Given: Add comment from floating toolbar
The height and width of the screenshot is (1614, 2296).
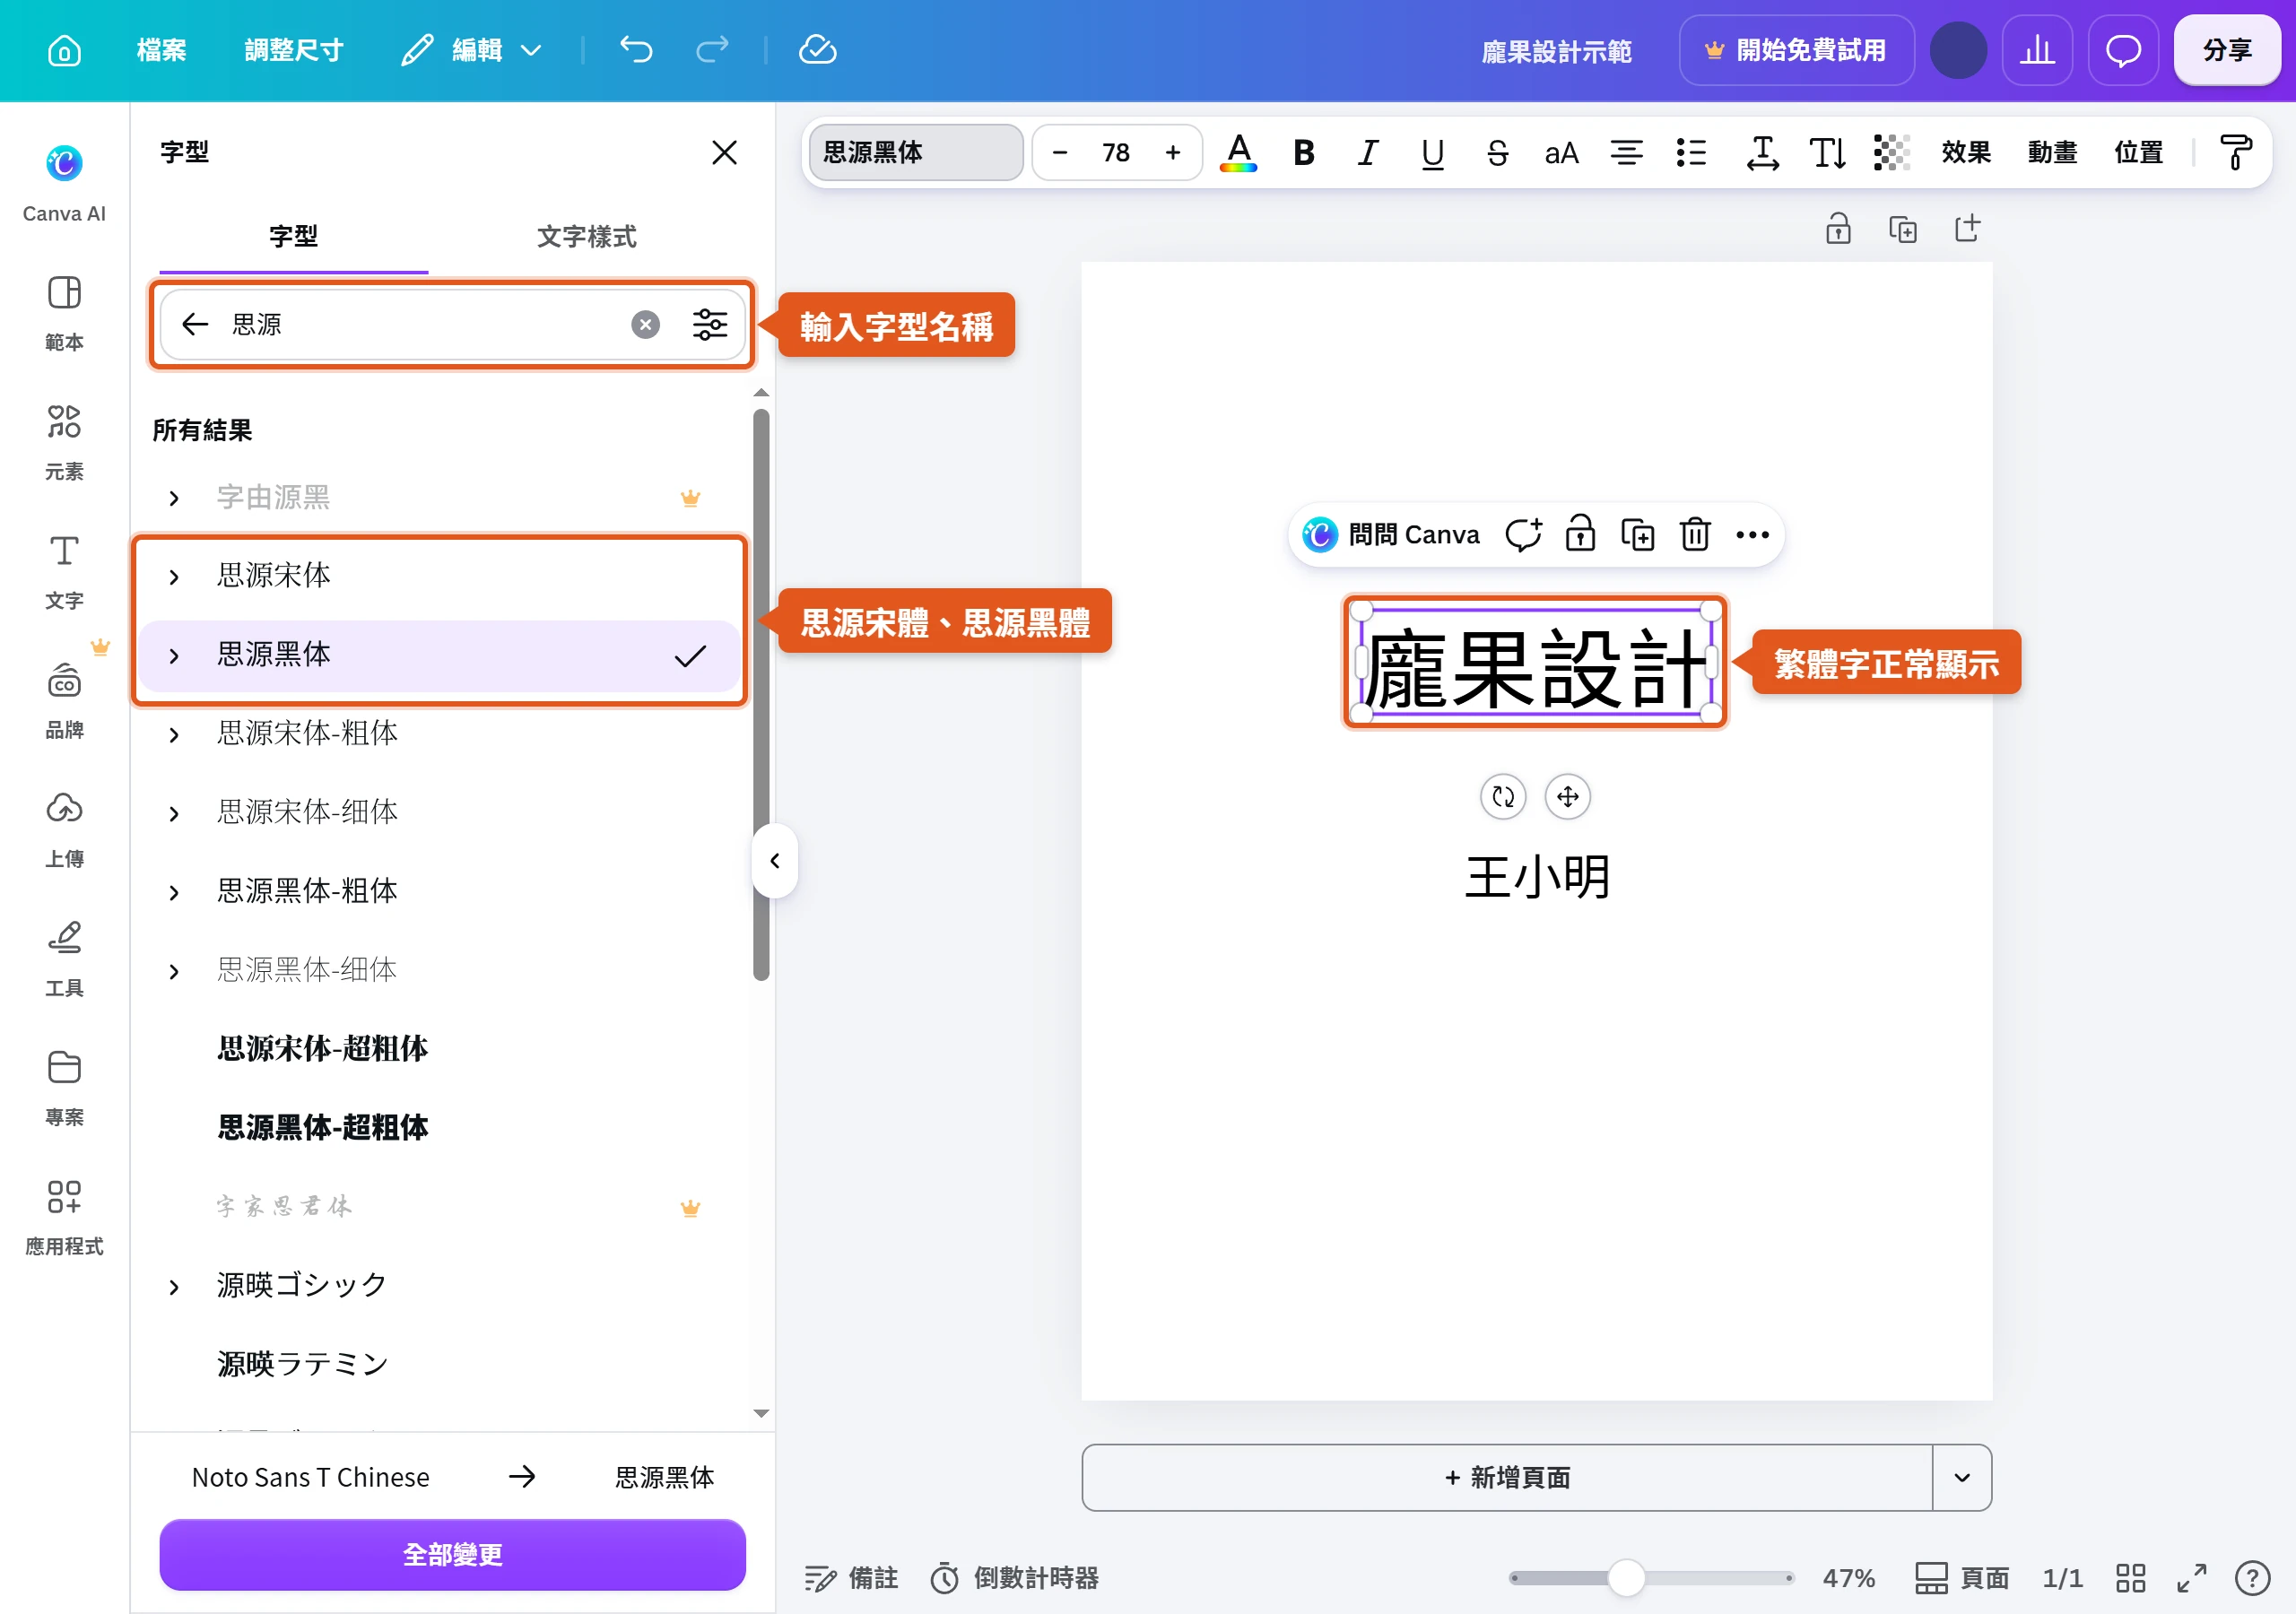Looking at the screenshot, I should [x=1523, y=534].
